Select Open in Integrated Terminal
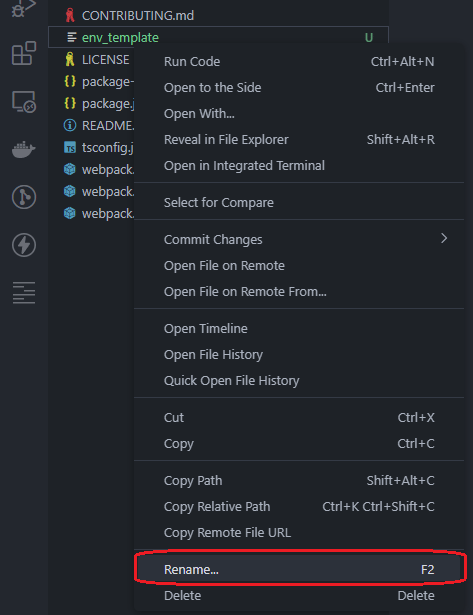Viewport: 473px width, 615px height. pos(299,166)
